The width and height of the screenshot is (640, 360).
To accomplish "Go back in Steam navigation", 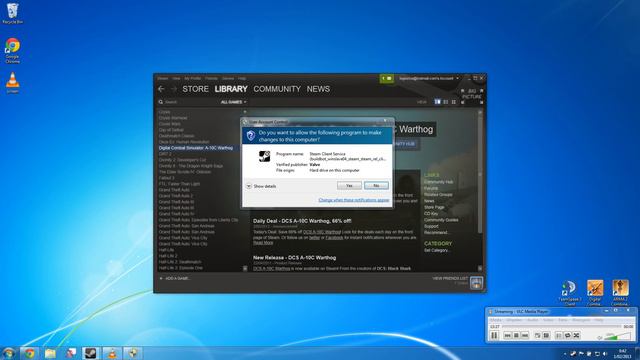I will 161,89.
